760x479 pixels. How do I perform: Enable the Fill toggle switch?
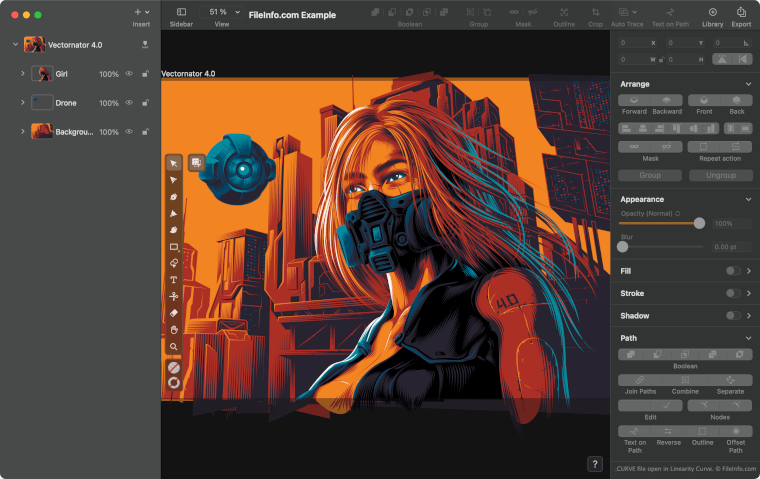point(733,270)
